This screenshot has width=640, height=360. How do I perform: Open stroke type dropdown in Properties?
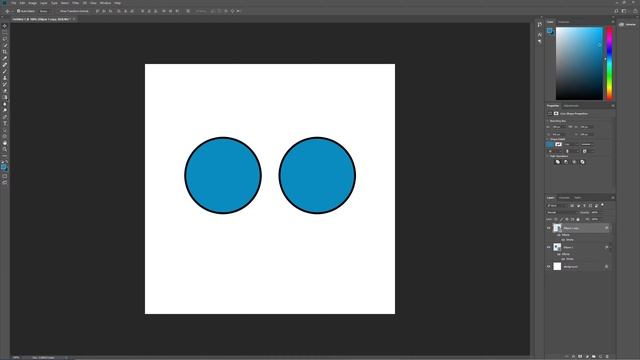[x=587, y=144]
